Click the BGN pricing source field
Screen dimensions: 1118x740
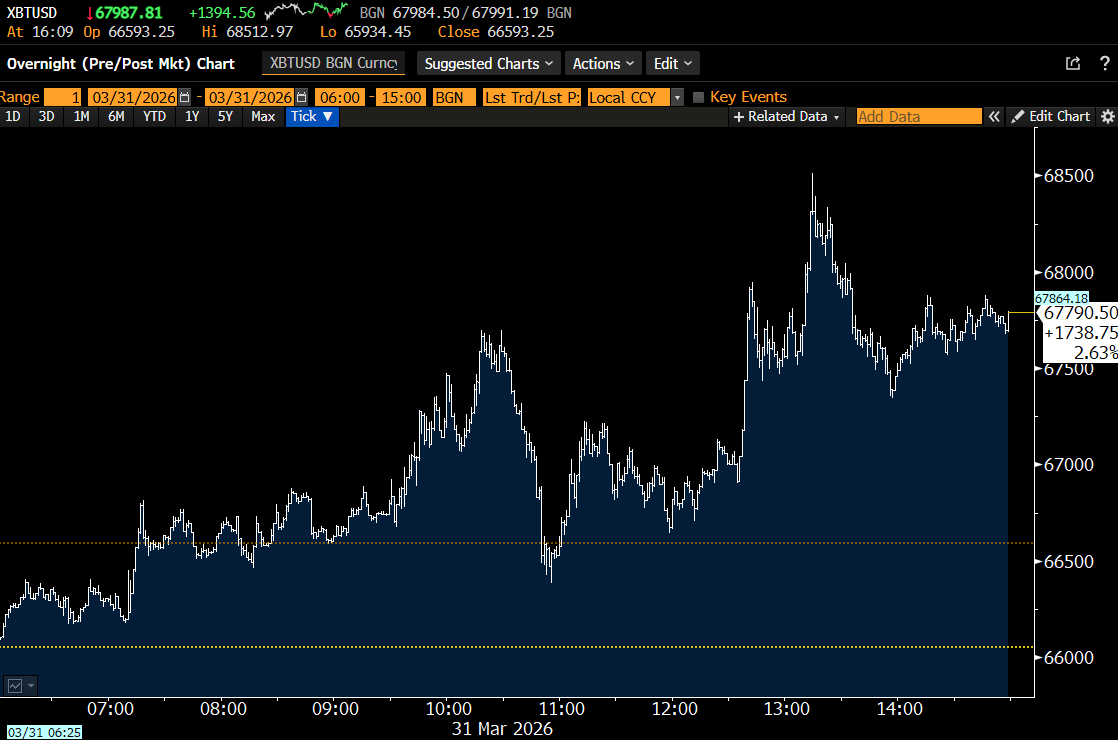click(x=454, y=98)
